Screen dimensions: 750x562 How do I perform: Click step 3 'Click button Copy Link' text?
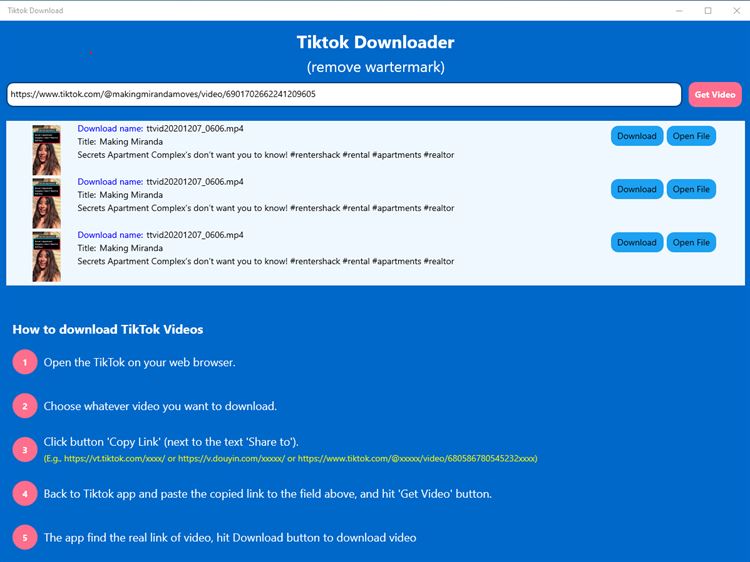[x=171, y=442]
